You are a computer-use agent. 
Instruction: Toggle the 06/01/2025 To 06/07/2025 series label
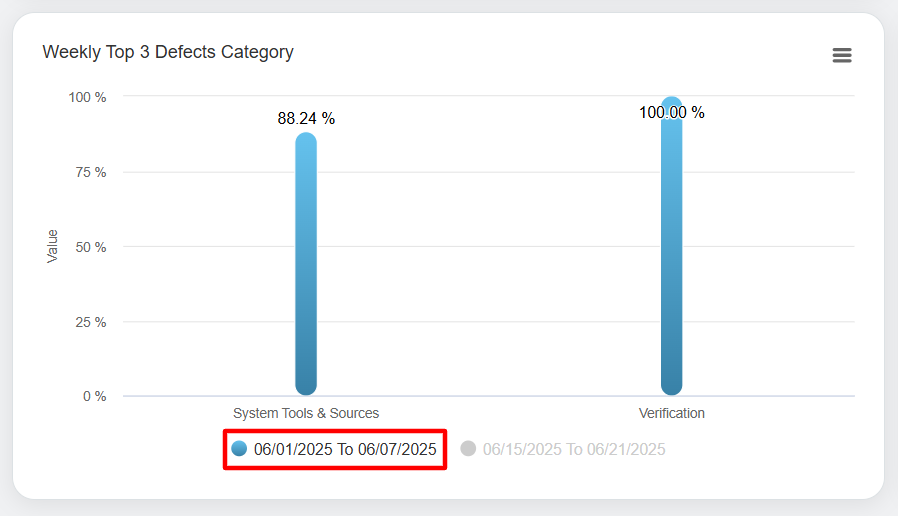[345, 450]
